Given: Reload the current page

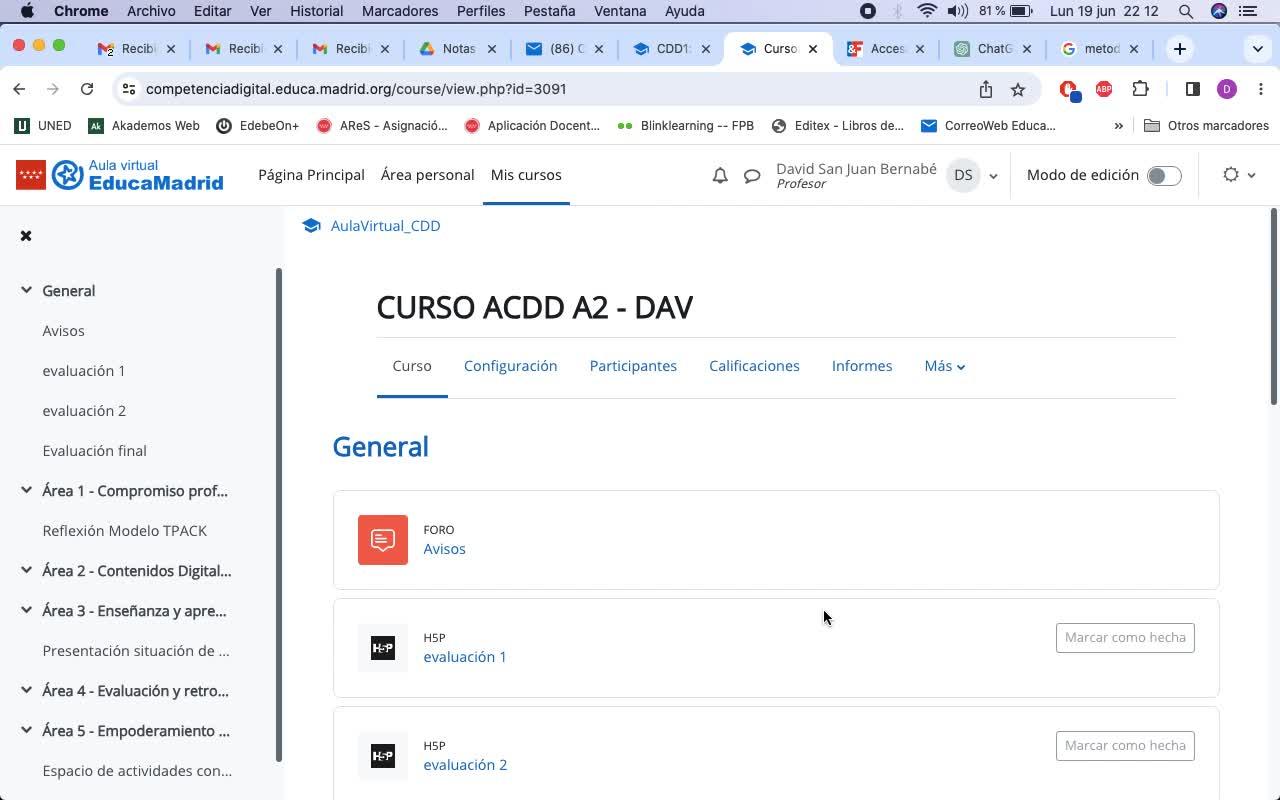Looking at the screenshot, I should (x=87, y=89).
